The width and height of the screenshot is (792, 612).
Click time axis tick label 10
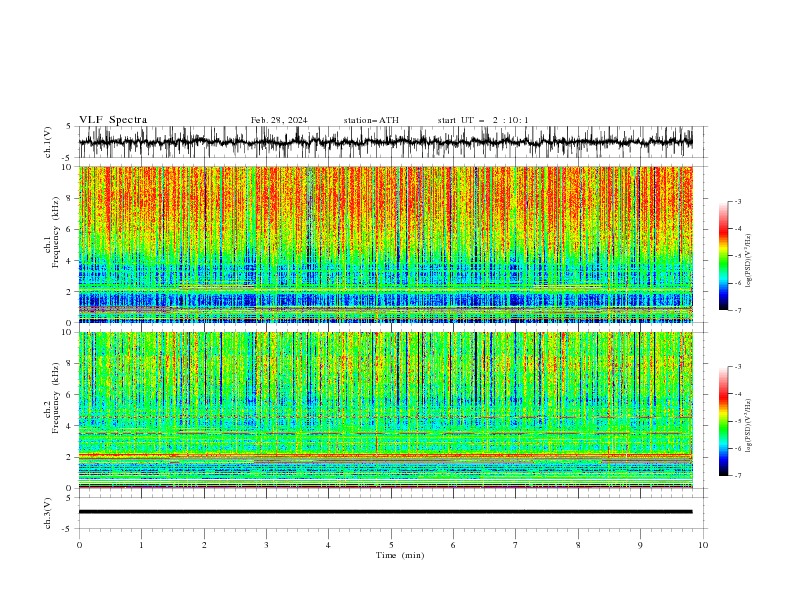click(703, 545)
